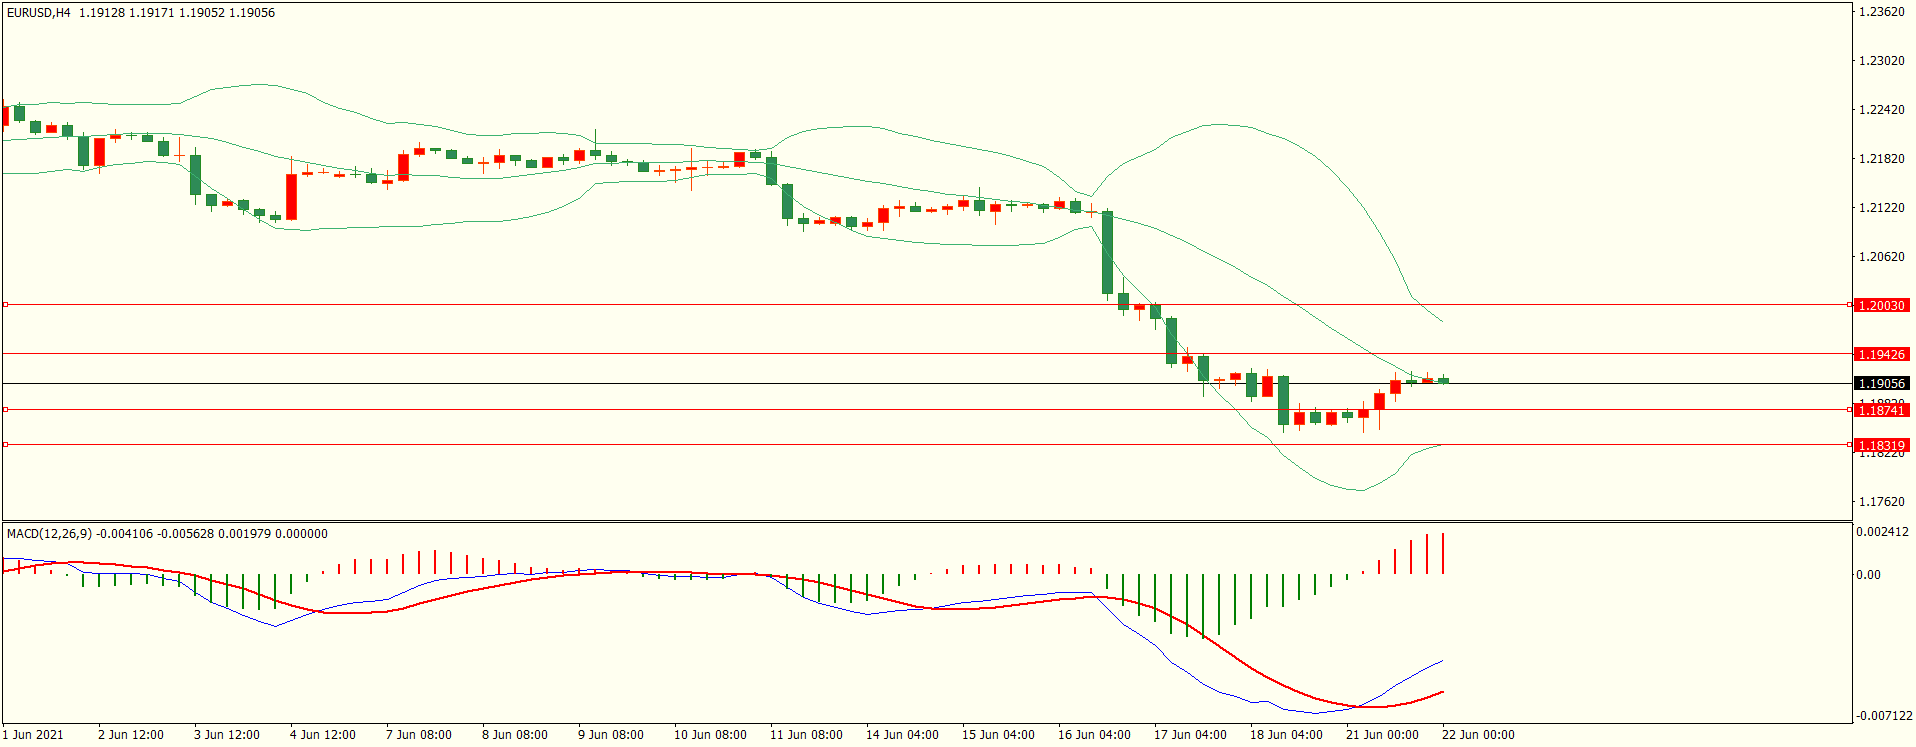Click the 10 Jun 08:00 time label
This screenshot has width=1916, height=747.
coord(710,735)
